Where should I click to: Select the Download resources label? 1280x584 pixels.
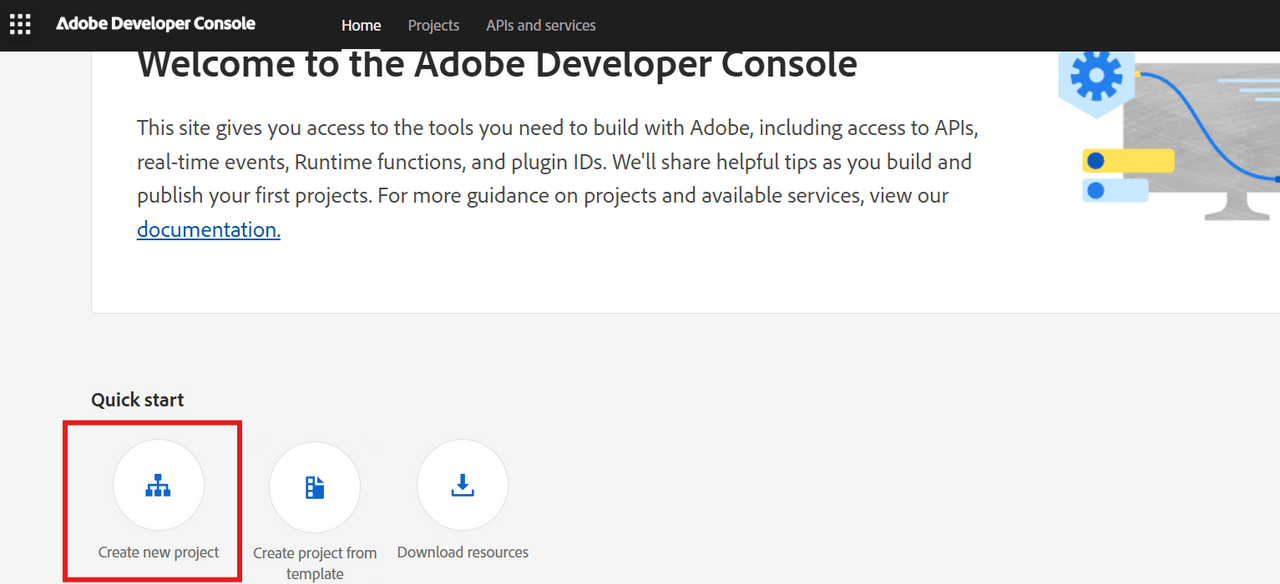[463, 552]
